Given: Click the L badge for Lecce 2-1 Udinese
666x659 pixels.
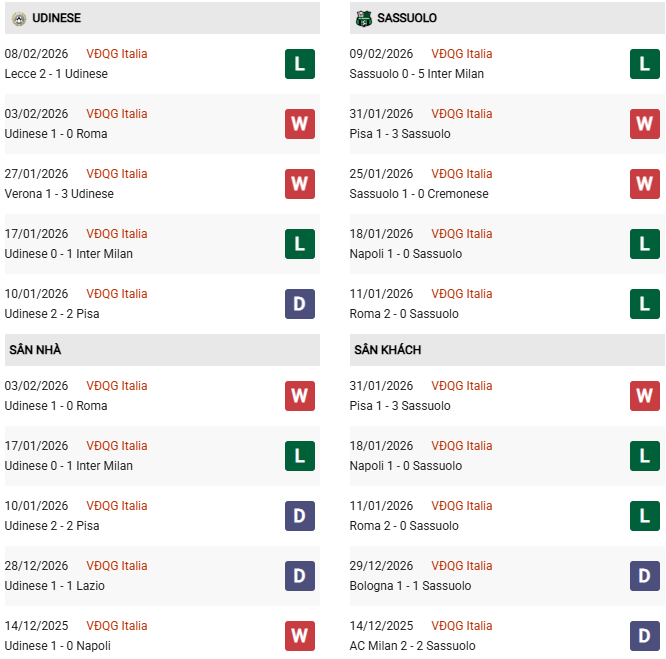Looking at the screenshot, I should (x=300, y=64).
